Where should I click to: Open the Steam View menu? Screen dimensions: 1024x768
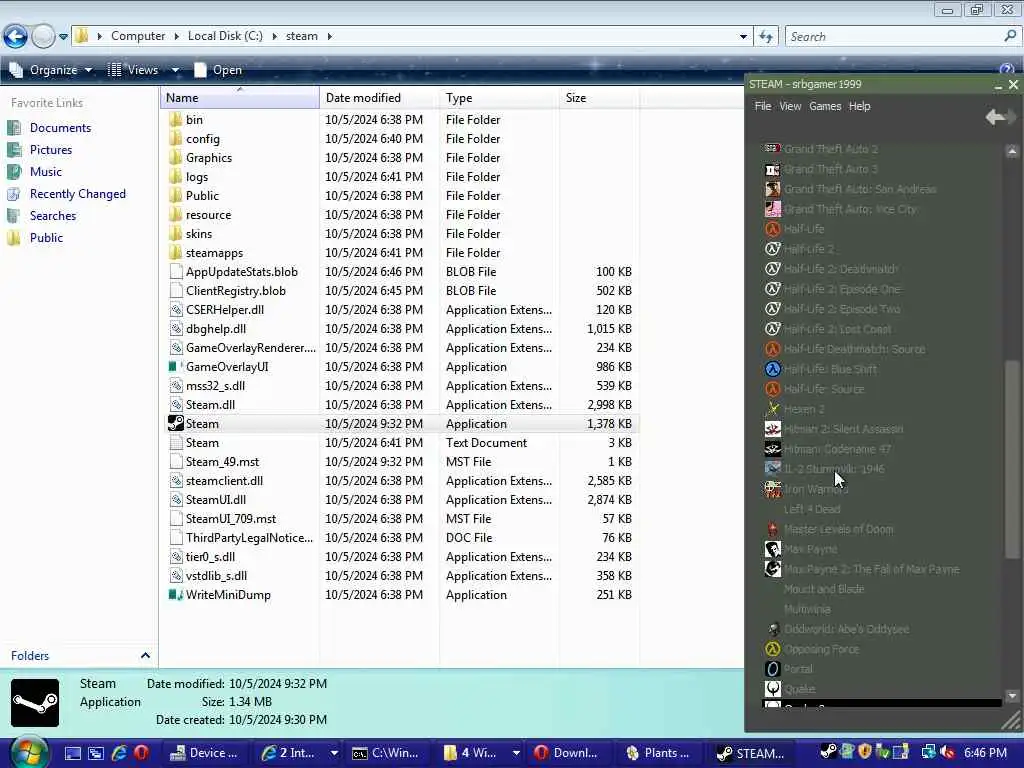point(790,106)
